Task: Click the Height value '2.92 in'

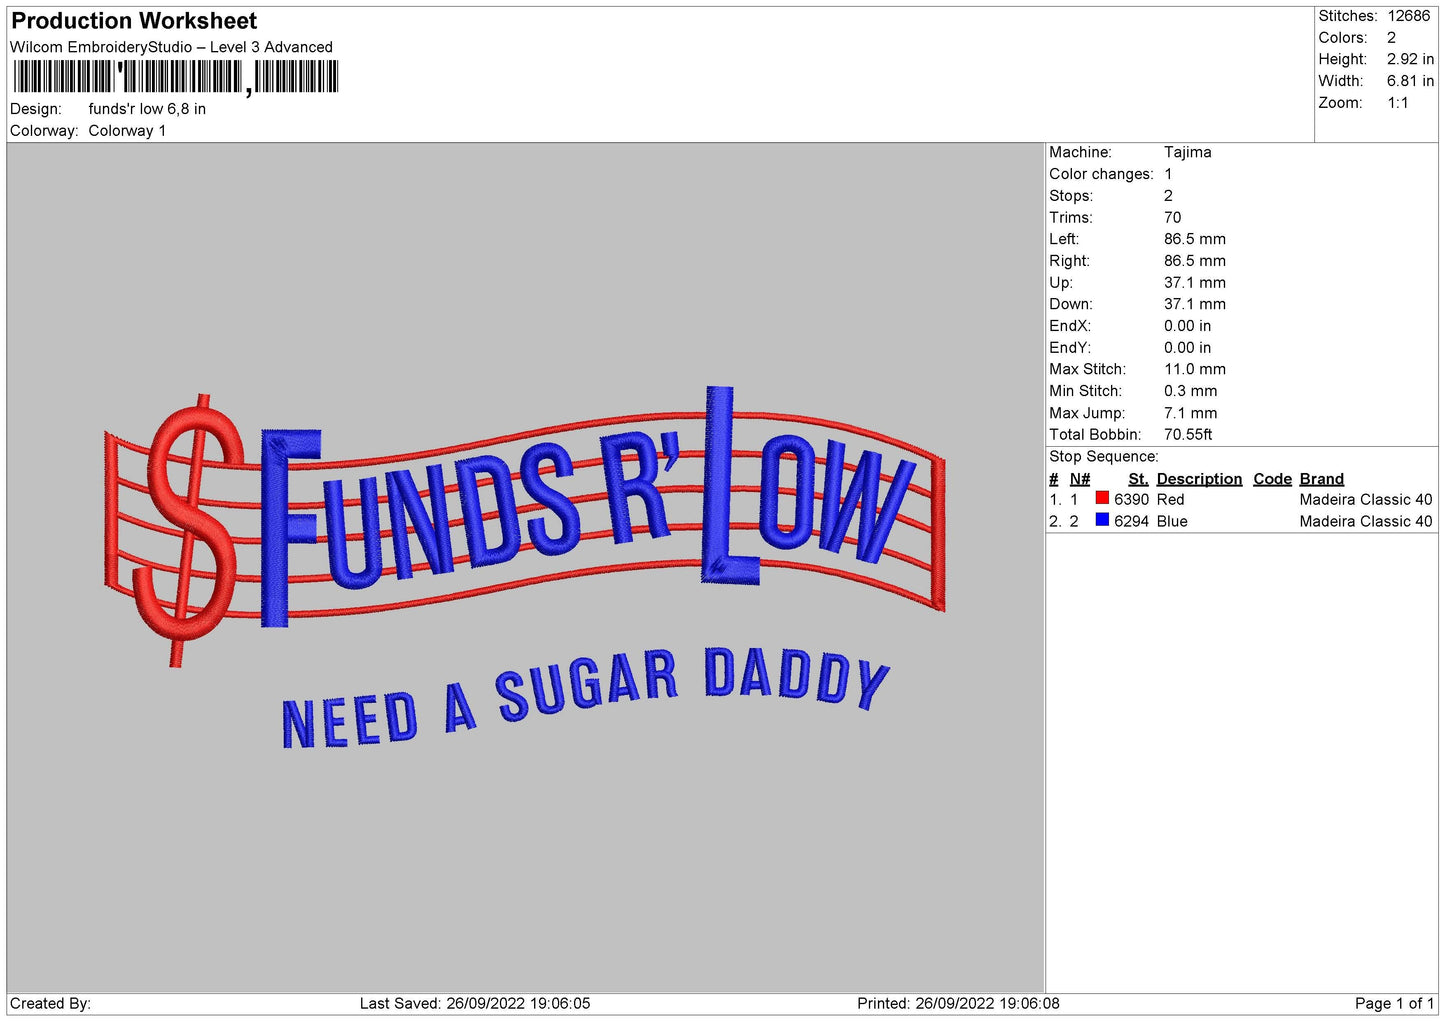Action: 1410,60
